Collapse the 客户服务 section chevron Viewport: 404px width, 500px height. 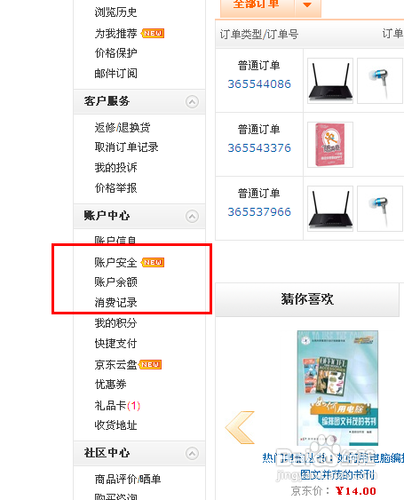click(x=192, y=102)
